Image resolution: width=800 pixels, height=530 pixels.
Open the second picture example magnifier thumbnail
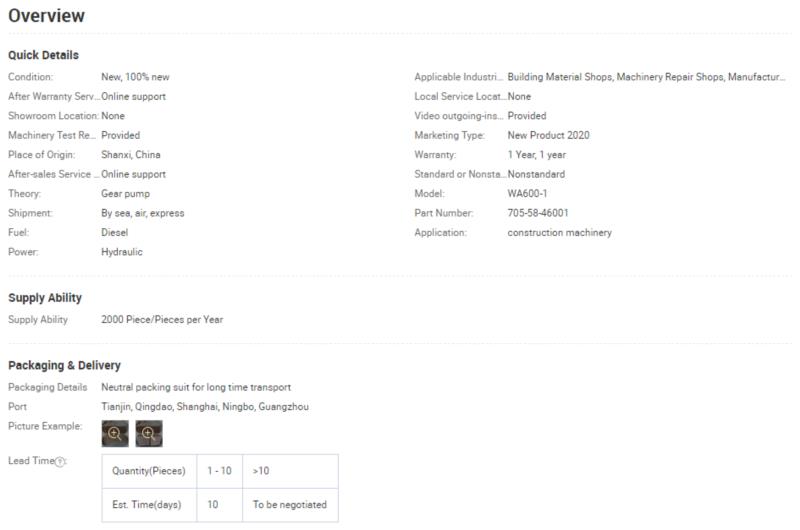coord(149,434)
